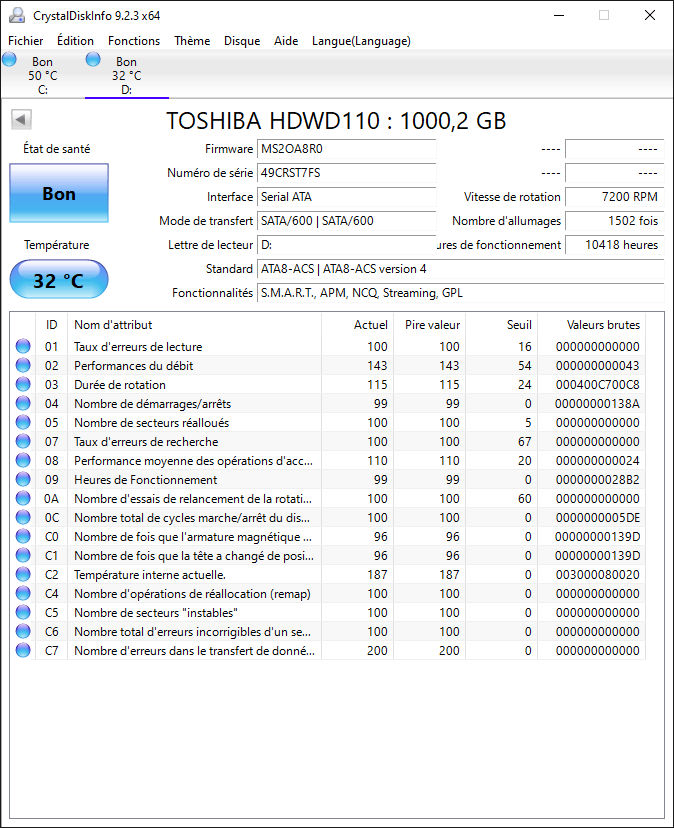Click the previous disk arrow button
Screen dimensions: 674x828
pyautogui.click(x=21, y=119)
